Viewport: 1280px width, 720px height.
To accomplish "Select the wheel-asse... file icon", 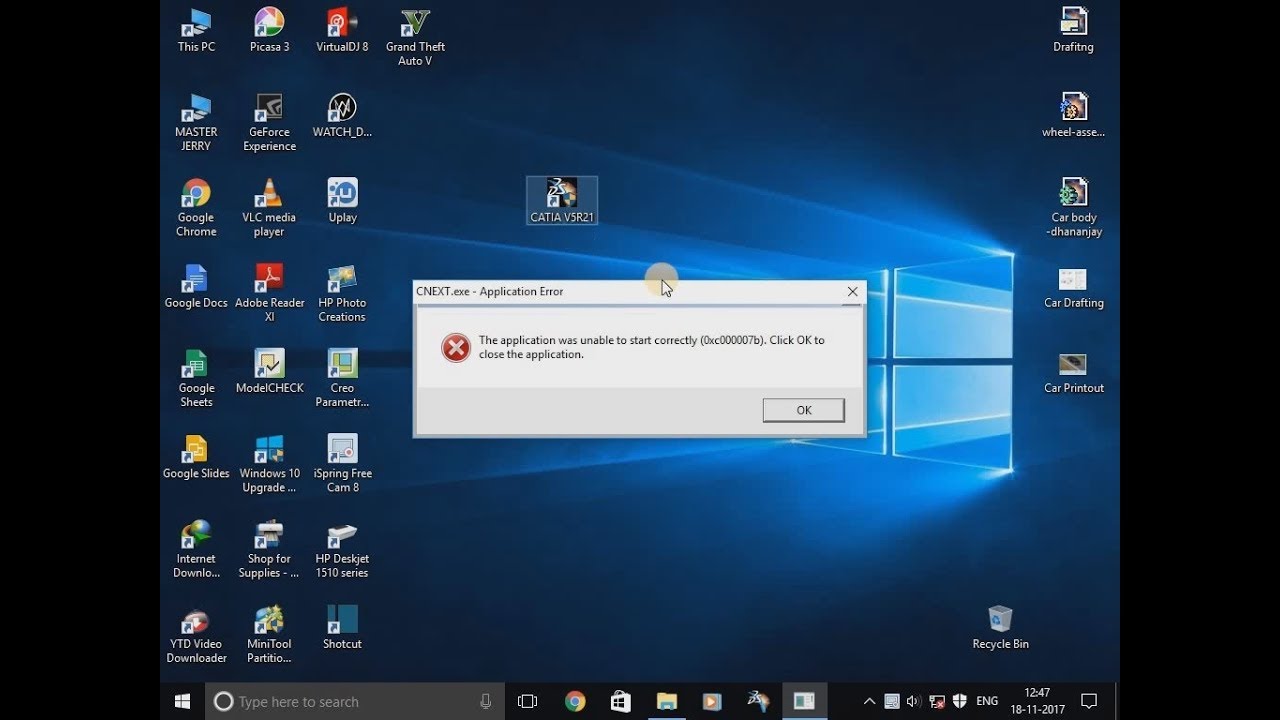I will (1073, 115).
